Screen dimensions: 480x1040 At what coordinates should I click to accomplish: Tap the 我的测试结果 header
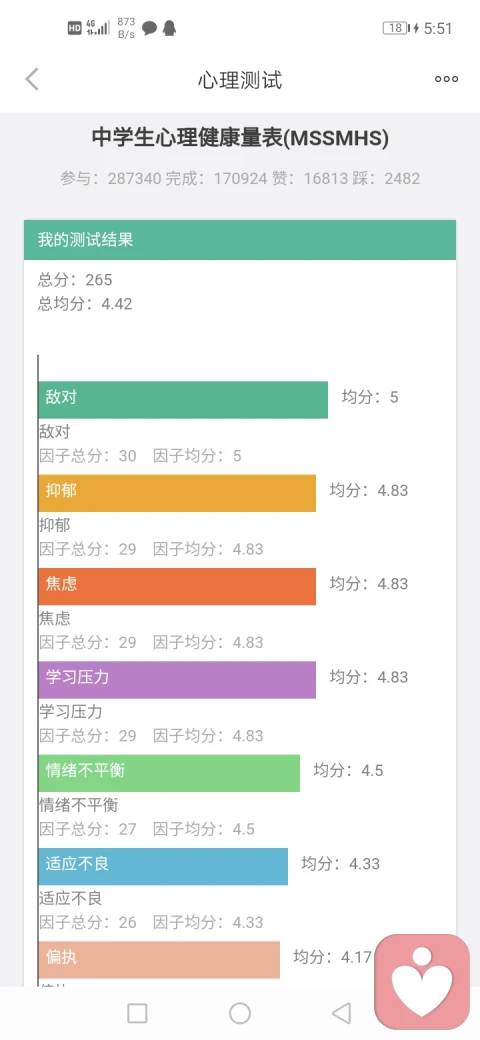(240, 239)
